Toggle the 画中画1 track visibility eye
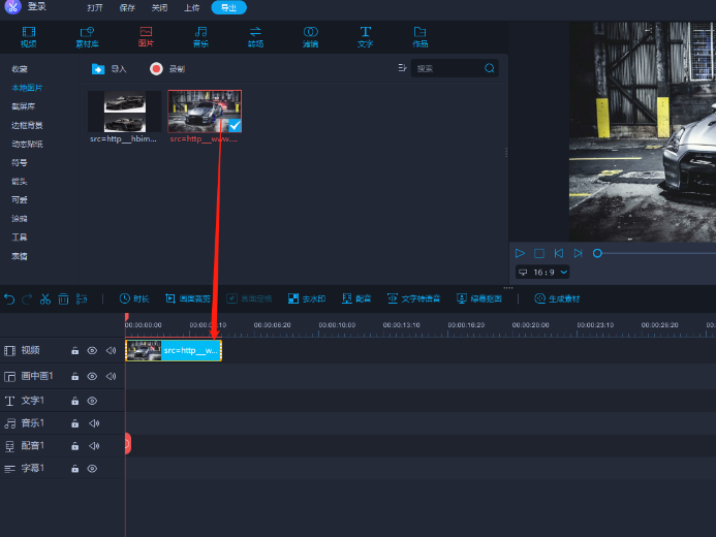Image resolution: width=716 pixels, height=537 pixels. [x=92, y=376]
